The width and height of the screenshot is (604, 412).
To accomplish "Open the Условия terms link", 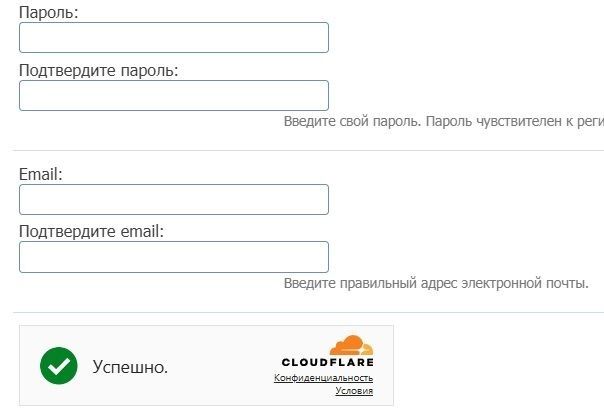I will pyautogui.click(x=354, y=391).
